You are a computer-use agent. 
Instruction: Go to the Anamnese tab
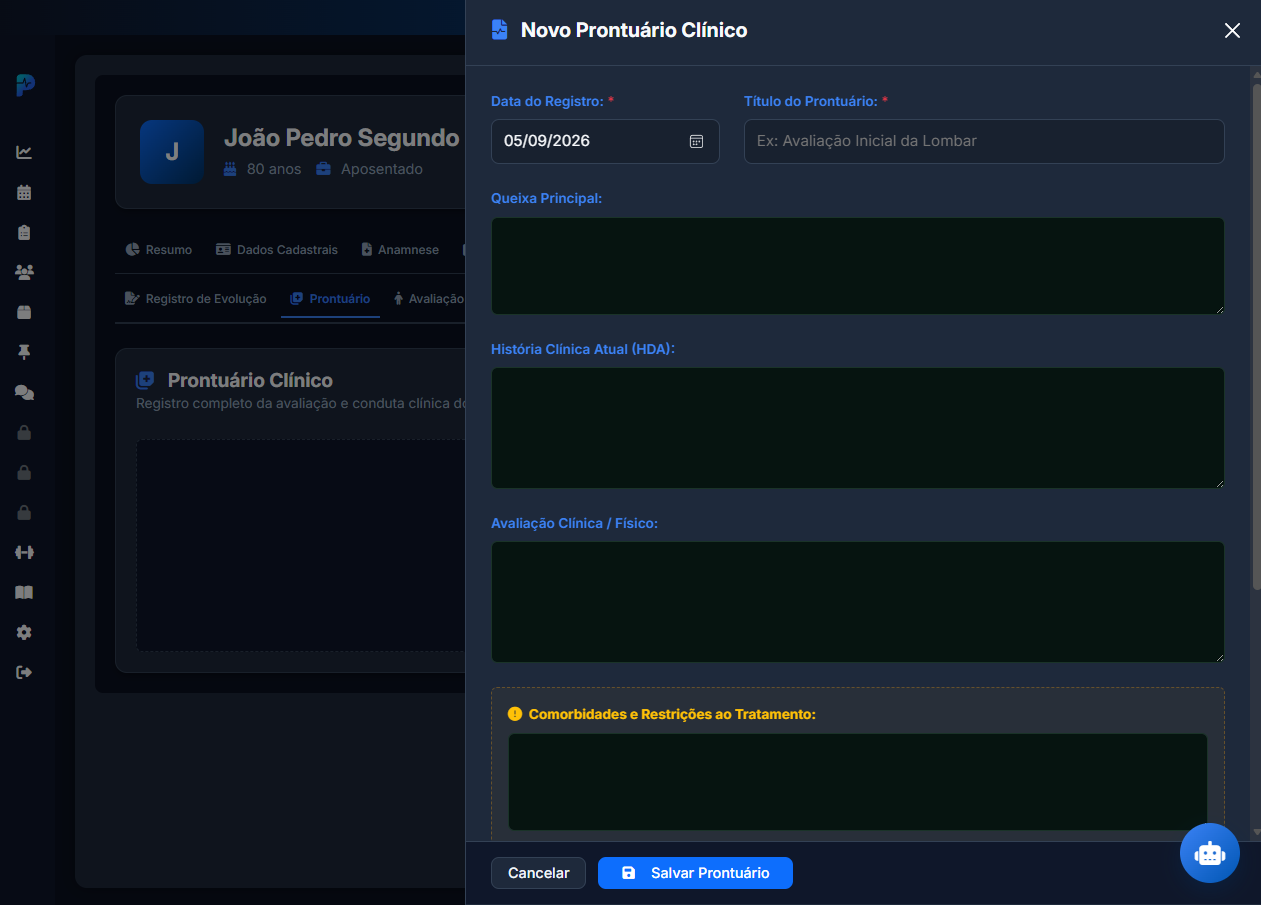[400, 250]
